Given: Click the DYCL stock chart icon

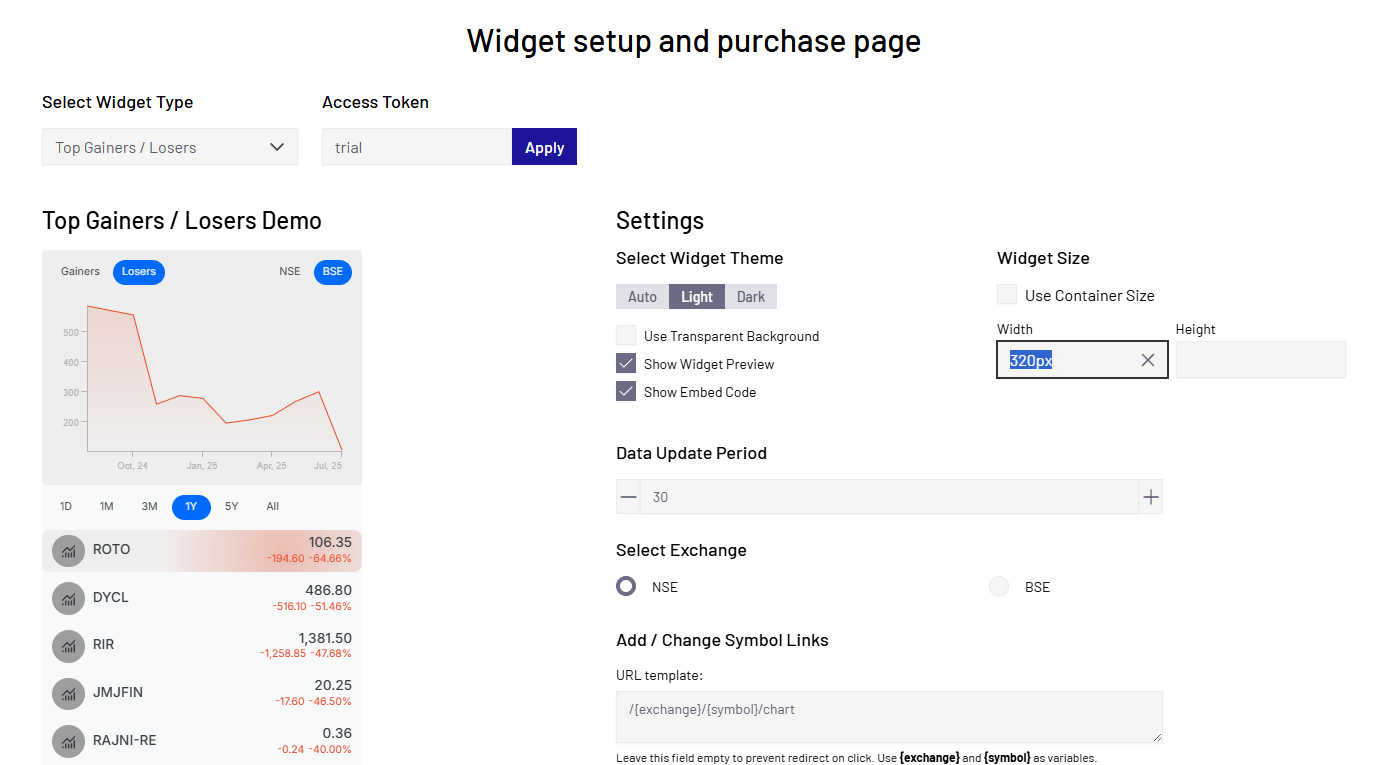Looking at the screenshot, I should click(x=68, y=598).
